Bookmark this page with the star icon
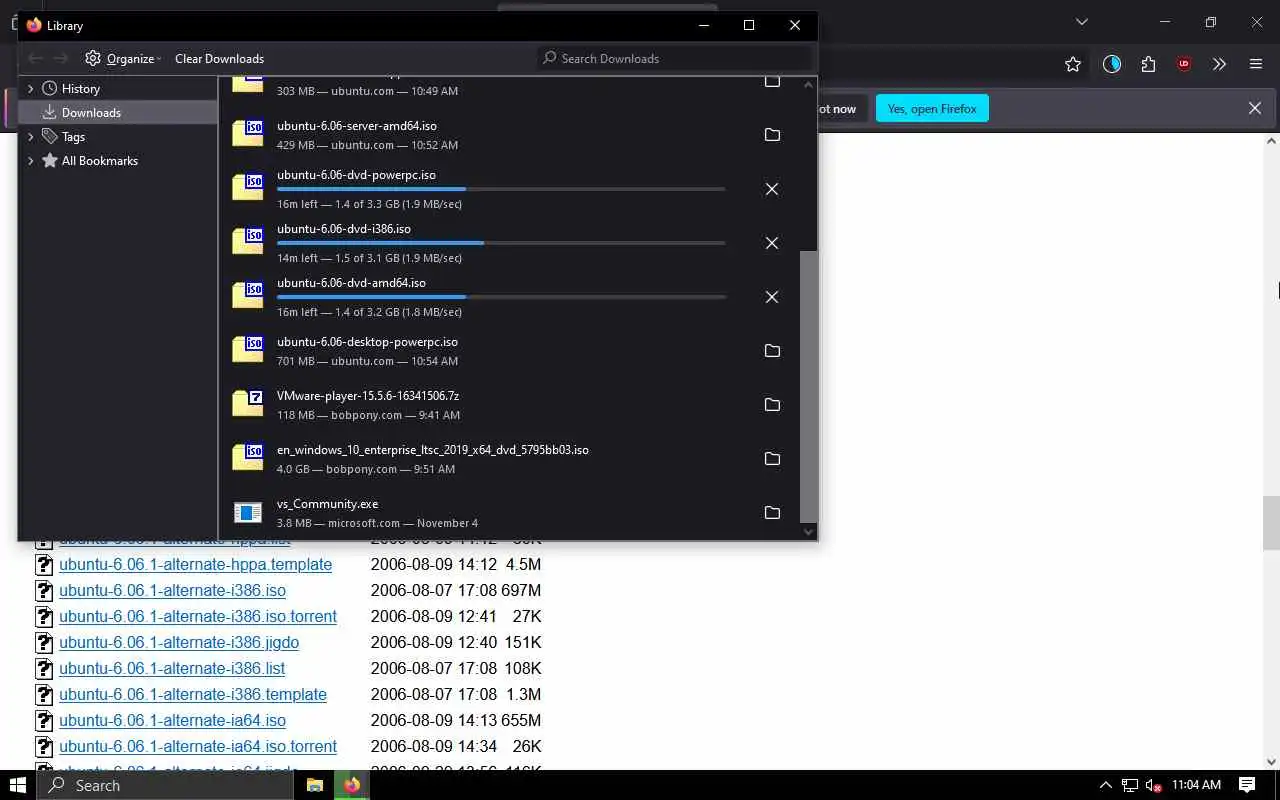The height and width of the screenshot is (800, 1280). (x=1073, y=64)
